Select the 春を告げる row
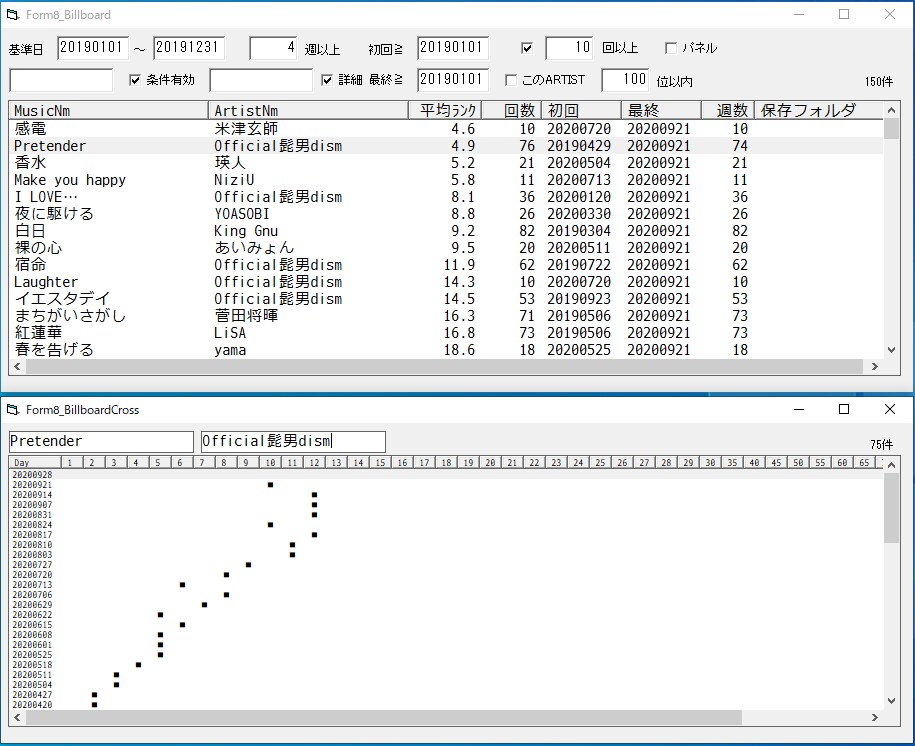 coord(446,350)
